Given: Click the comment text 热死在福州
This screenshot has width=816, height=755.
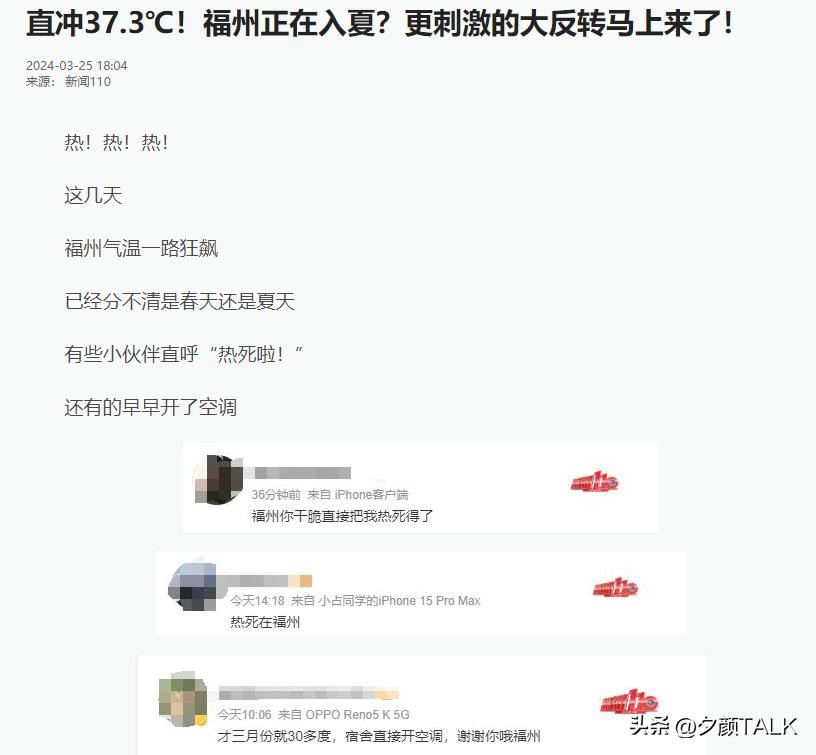Looking at the screenshot, I should pyautogui.click(x=265, y=622).
